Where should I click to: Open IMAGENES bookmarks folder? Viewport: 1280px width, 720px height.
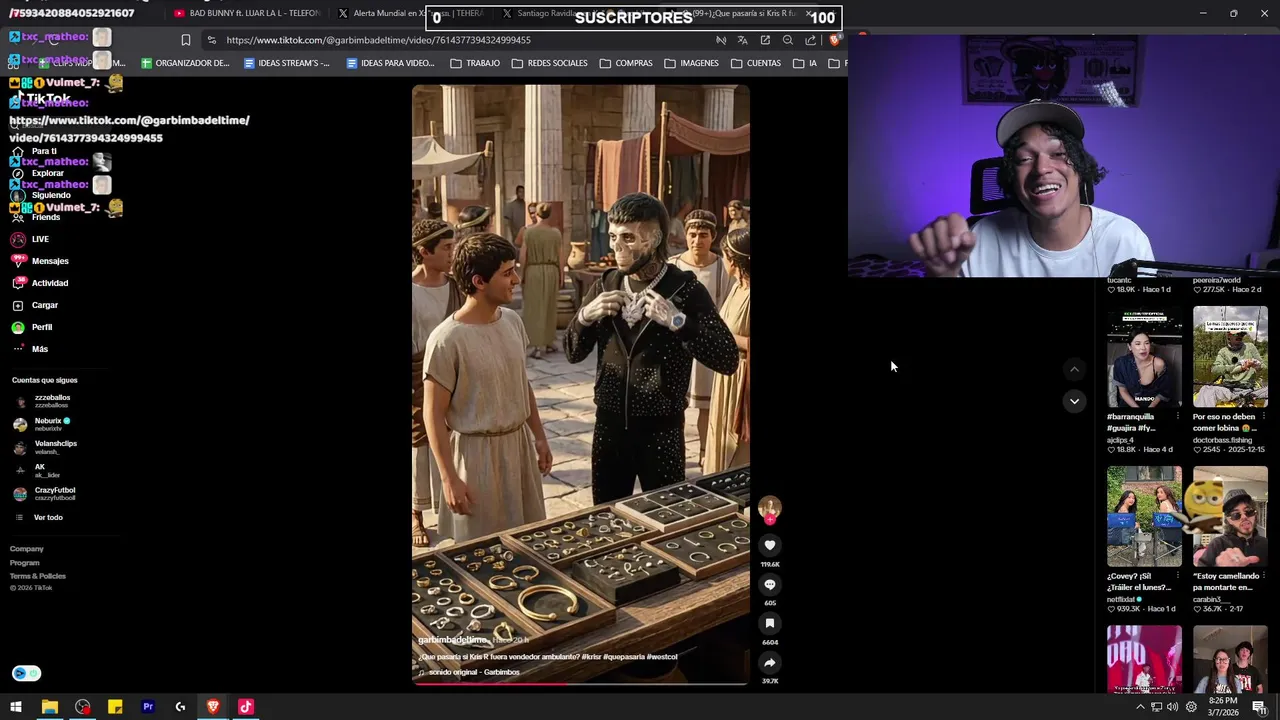point(691,63)
